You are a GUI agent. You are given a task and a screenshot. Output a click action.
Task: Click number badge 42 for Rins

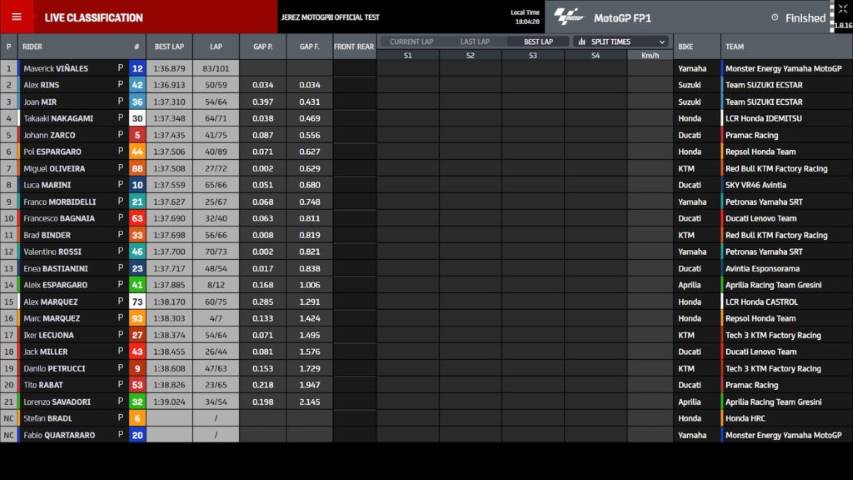click(137, 85)
